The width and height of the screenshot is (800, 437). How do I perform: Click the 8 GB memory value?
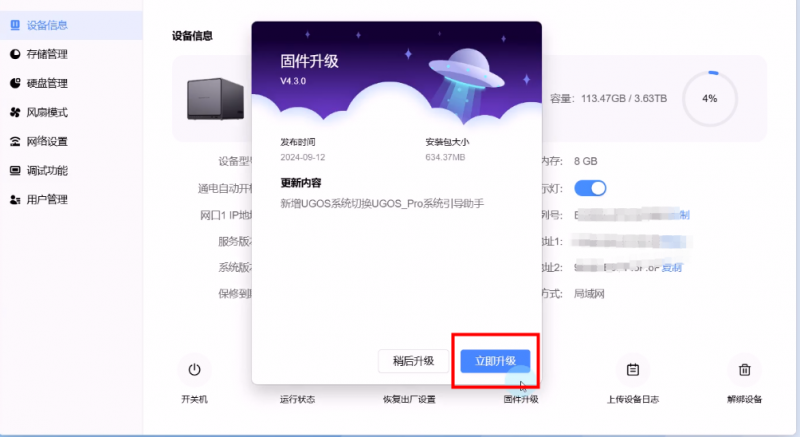(586, 161)
